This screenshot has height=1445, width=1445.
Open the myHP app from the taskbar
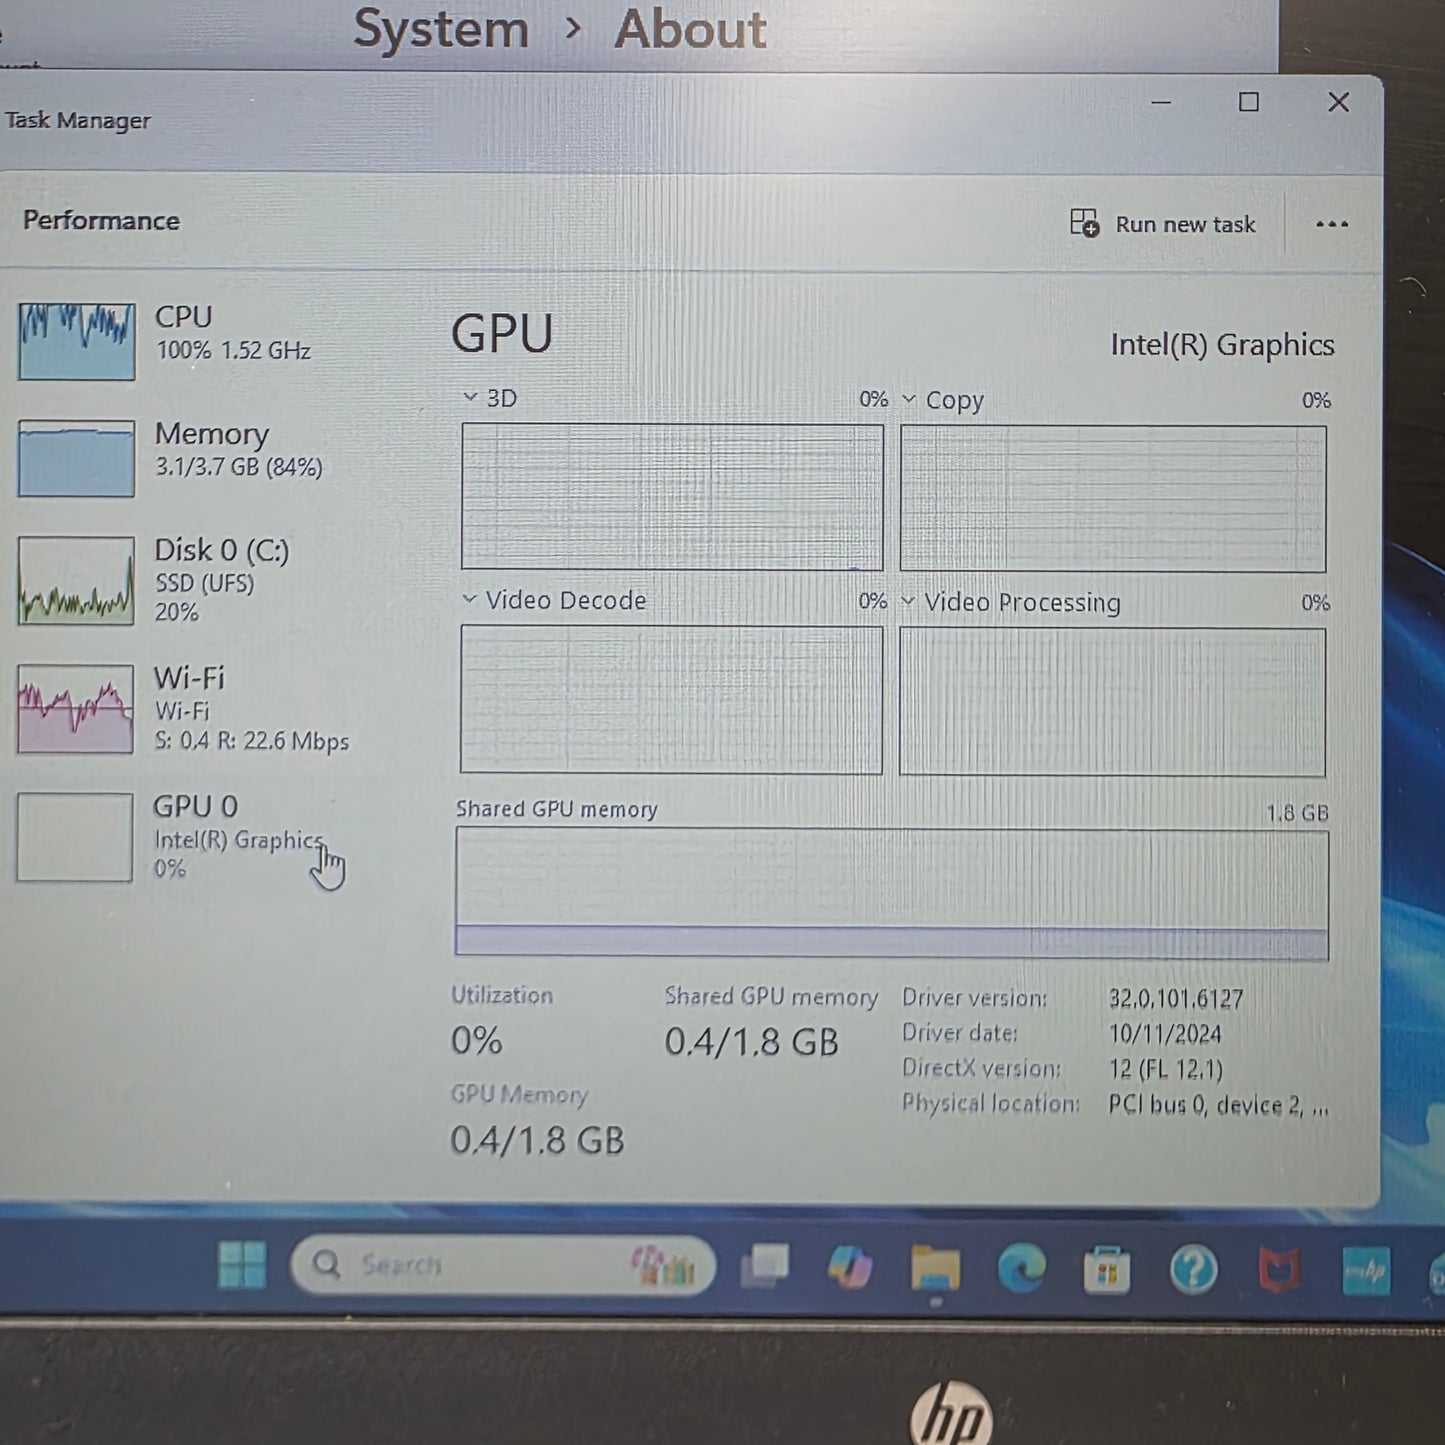point(1366,1271)
